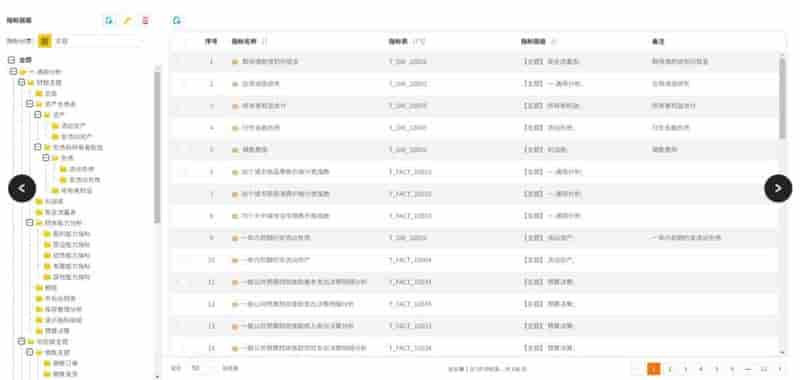The width and height of the screenshot is (800, 380).
Task: Go to page 4 in the pagination
Action: [702, 369]
